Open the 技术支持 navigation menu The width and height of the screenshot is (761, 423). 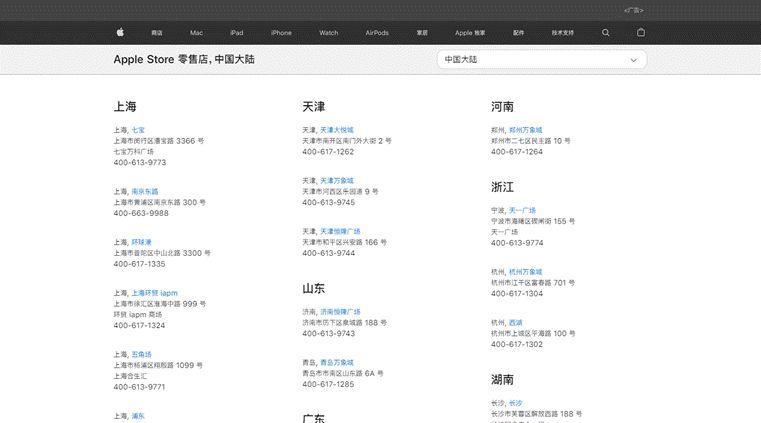click(562, 33)
